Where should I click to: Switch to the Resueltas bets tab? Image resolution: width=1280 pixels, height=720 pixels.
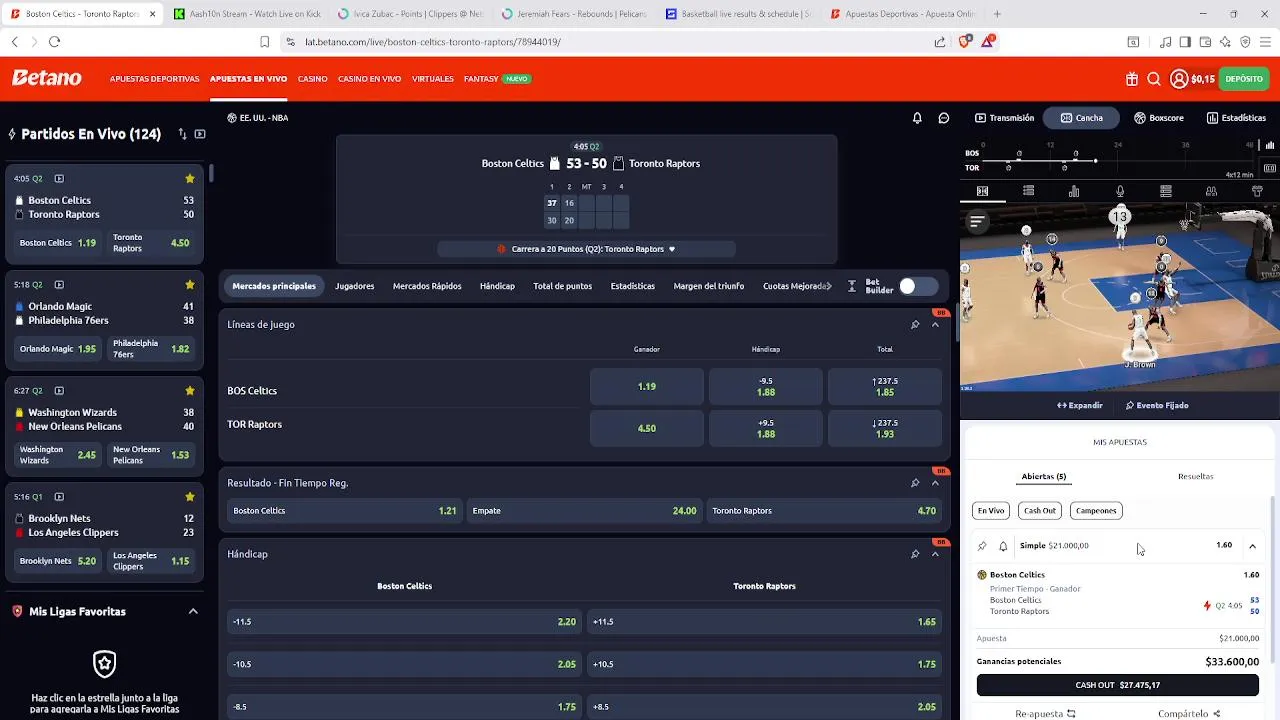coord(1196,476)
